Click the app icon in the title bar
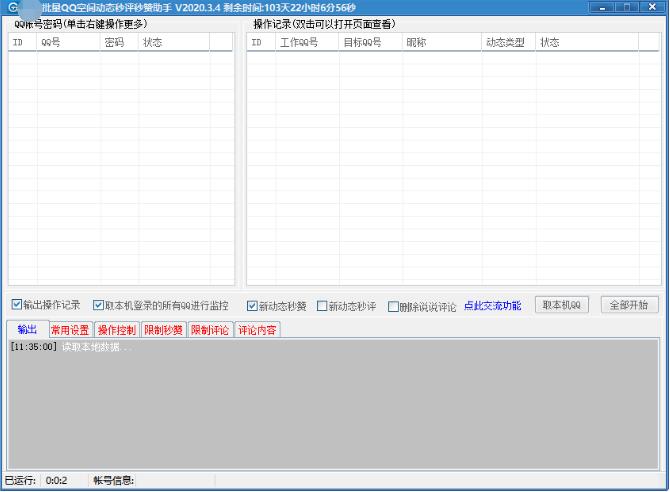 pos(13,7)
